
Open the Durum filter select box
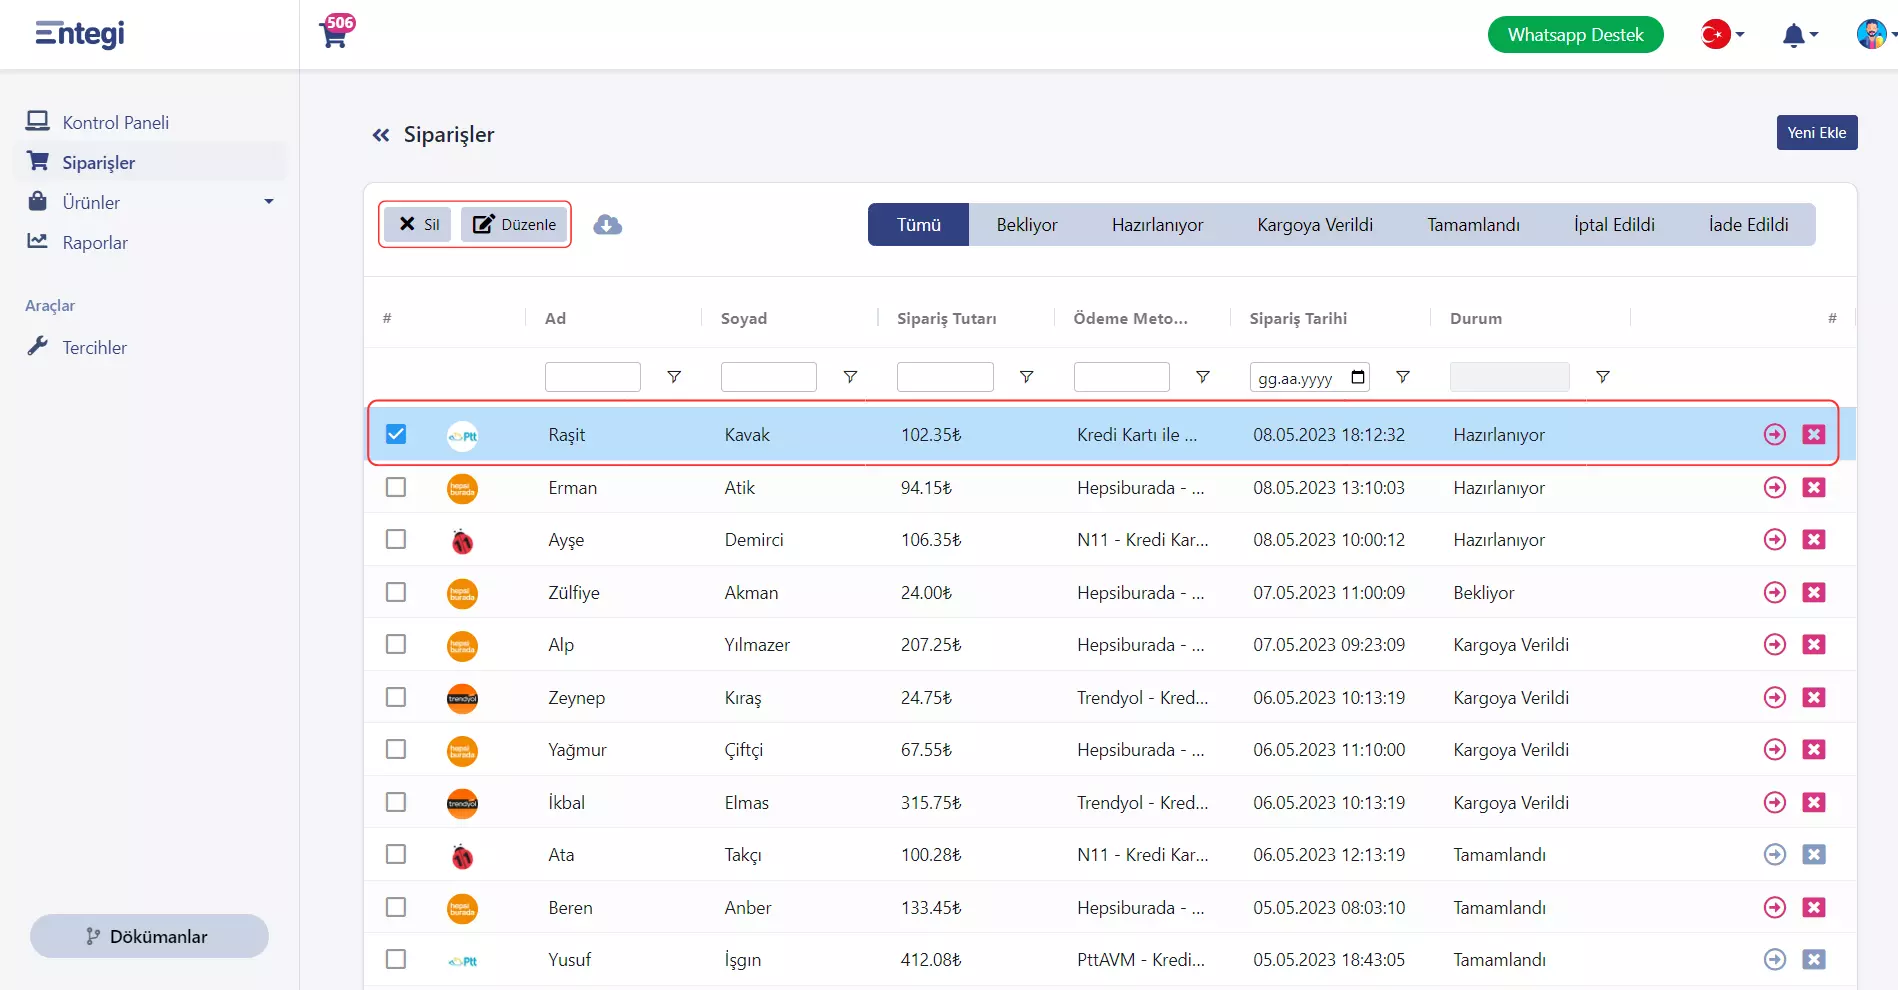(1509, 377)
